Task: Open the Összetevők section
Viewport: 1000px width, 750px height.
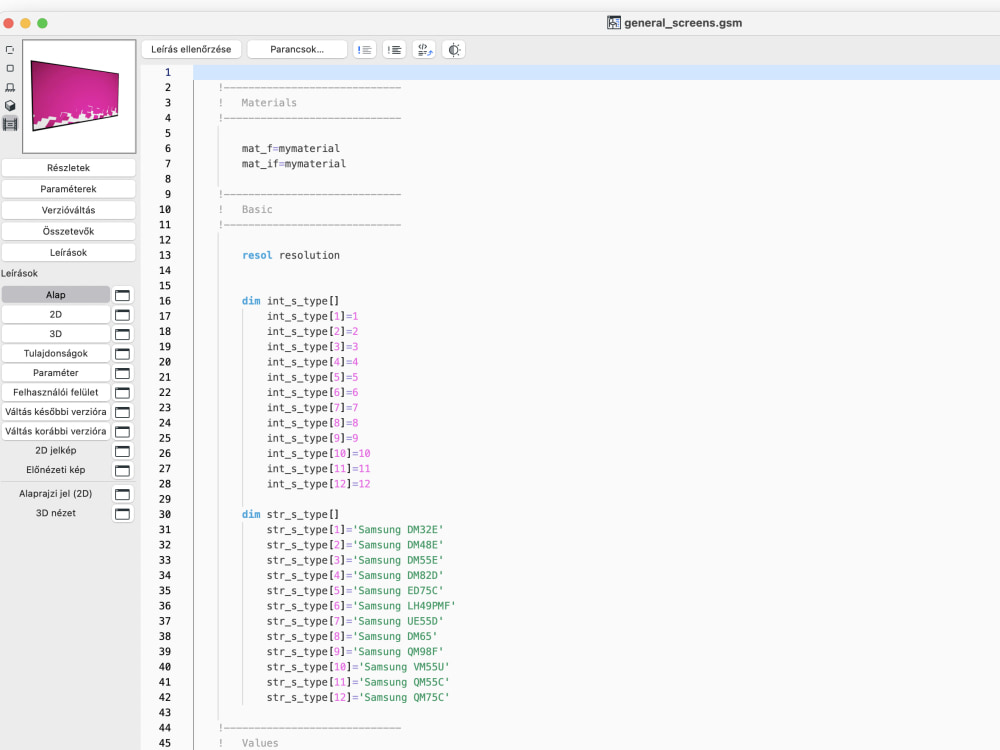Action: point(68,231)
